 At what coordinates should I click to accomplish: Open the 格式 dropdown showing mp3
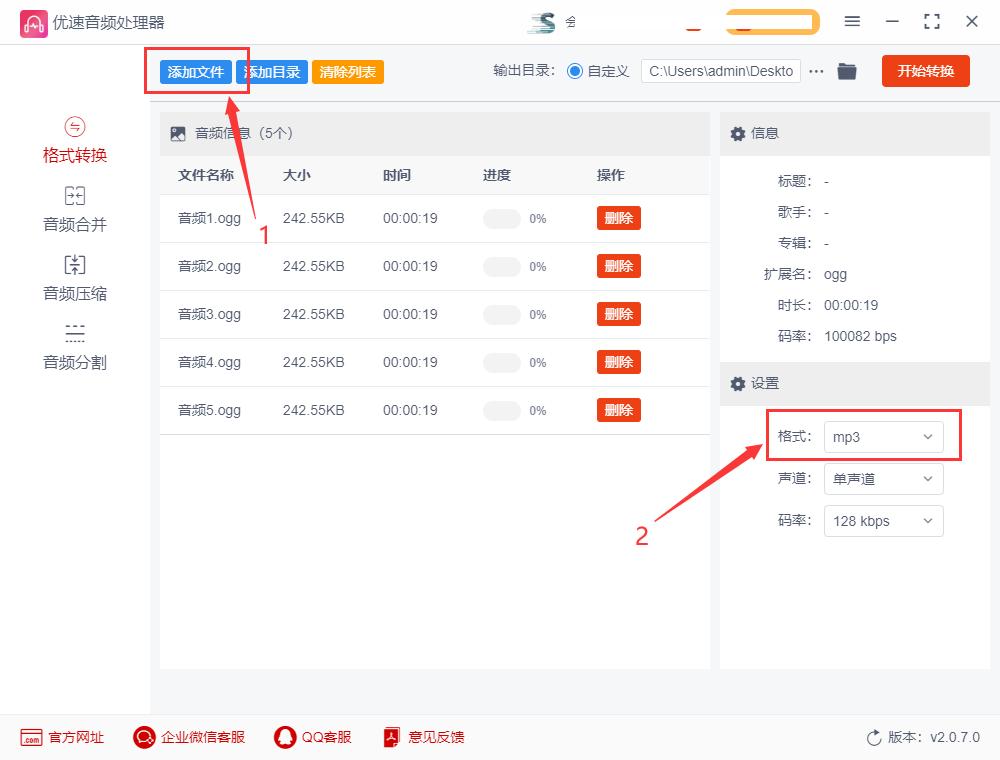pyautogui.click(x=883, y=436)
